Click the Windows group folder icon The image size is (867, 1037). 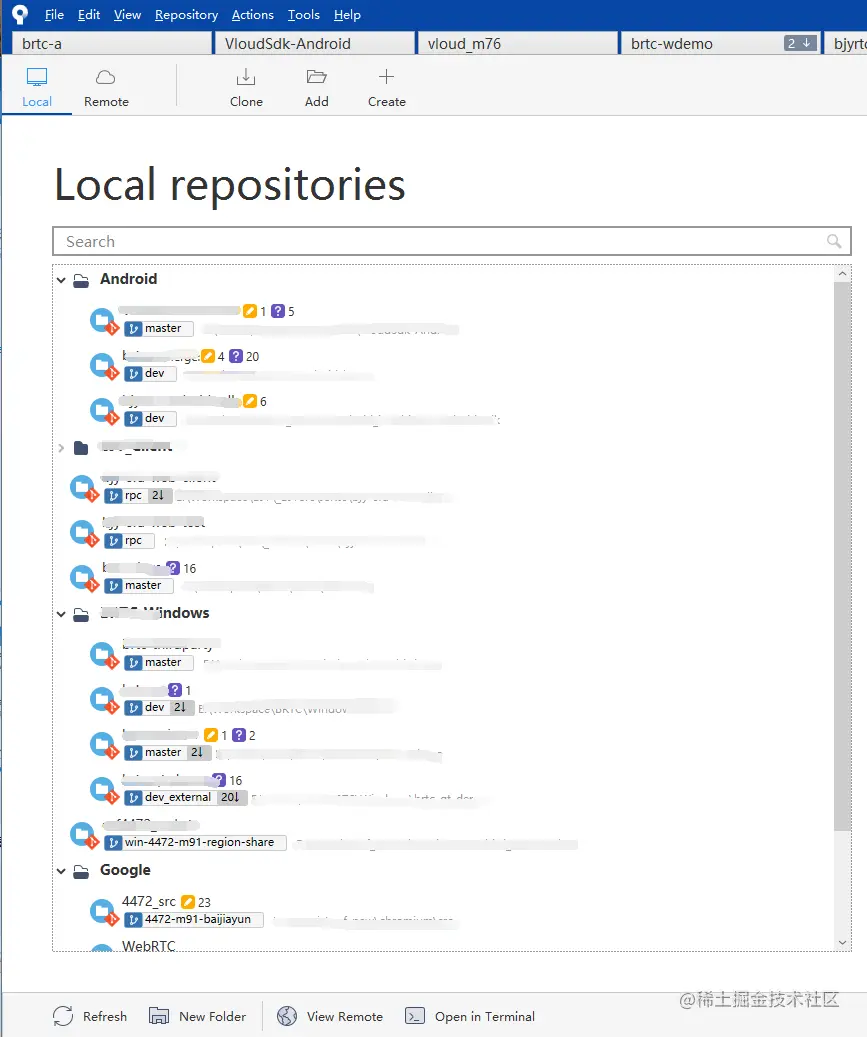coord(81,615)
